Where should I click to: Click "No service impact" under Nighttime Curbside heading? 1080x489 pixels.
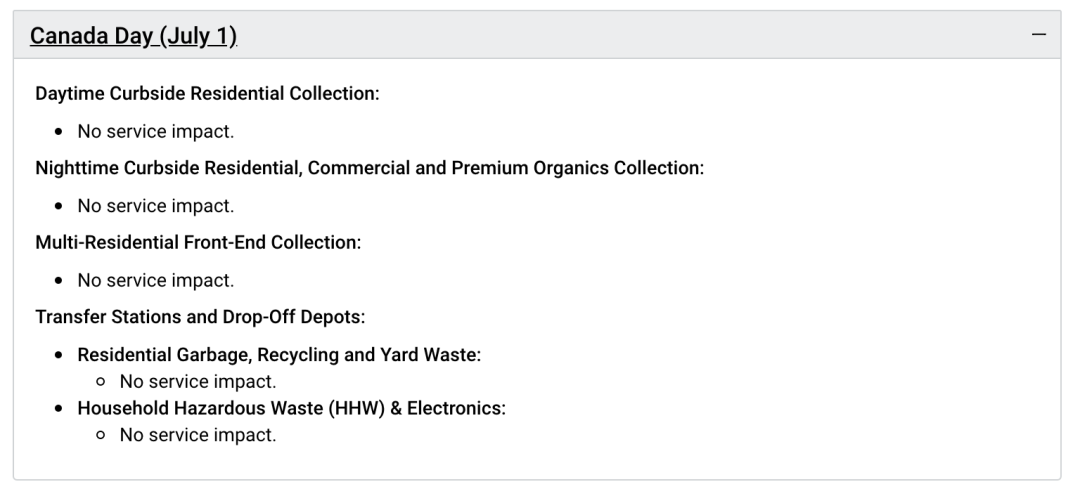point(156,206)
